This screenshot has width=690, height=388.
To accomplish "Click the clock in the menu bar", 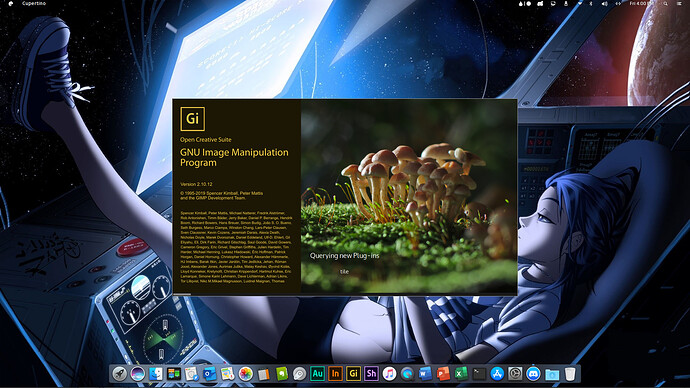I will [641, 4].
